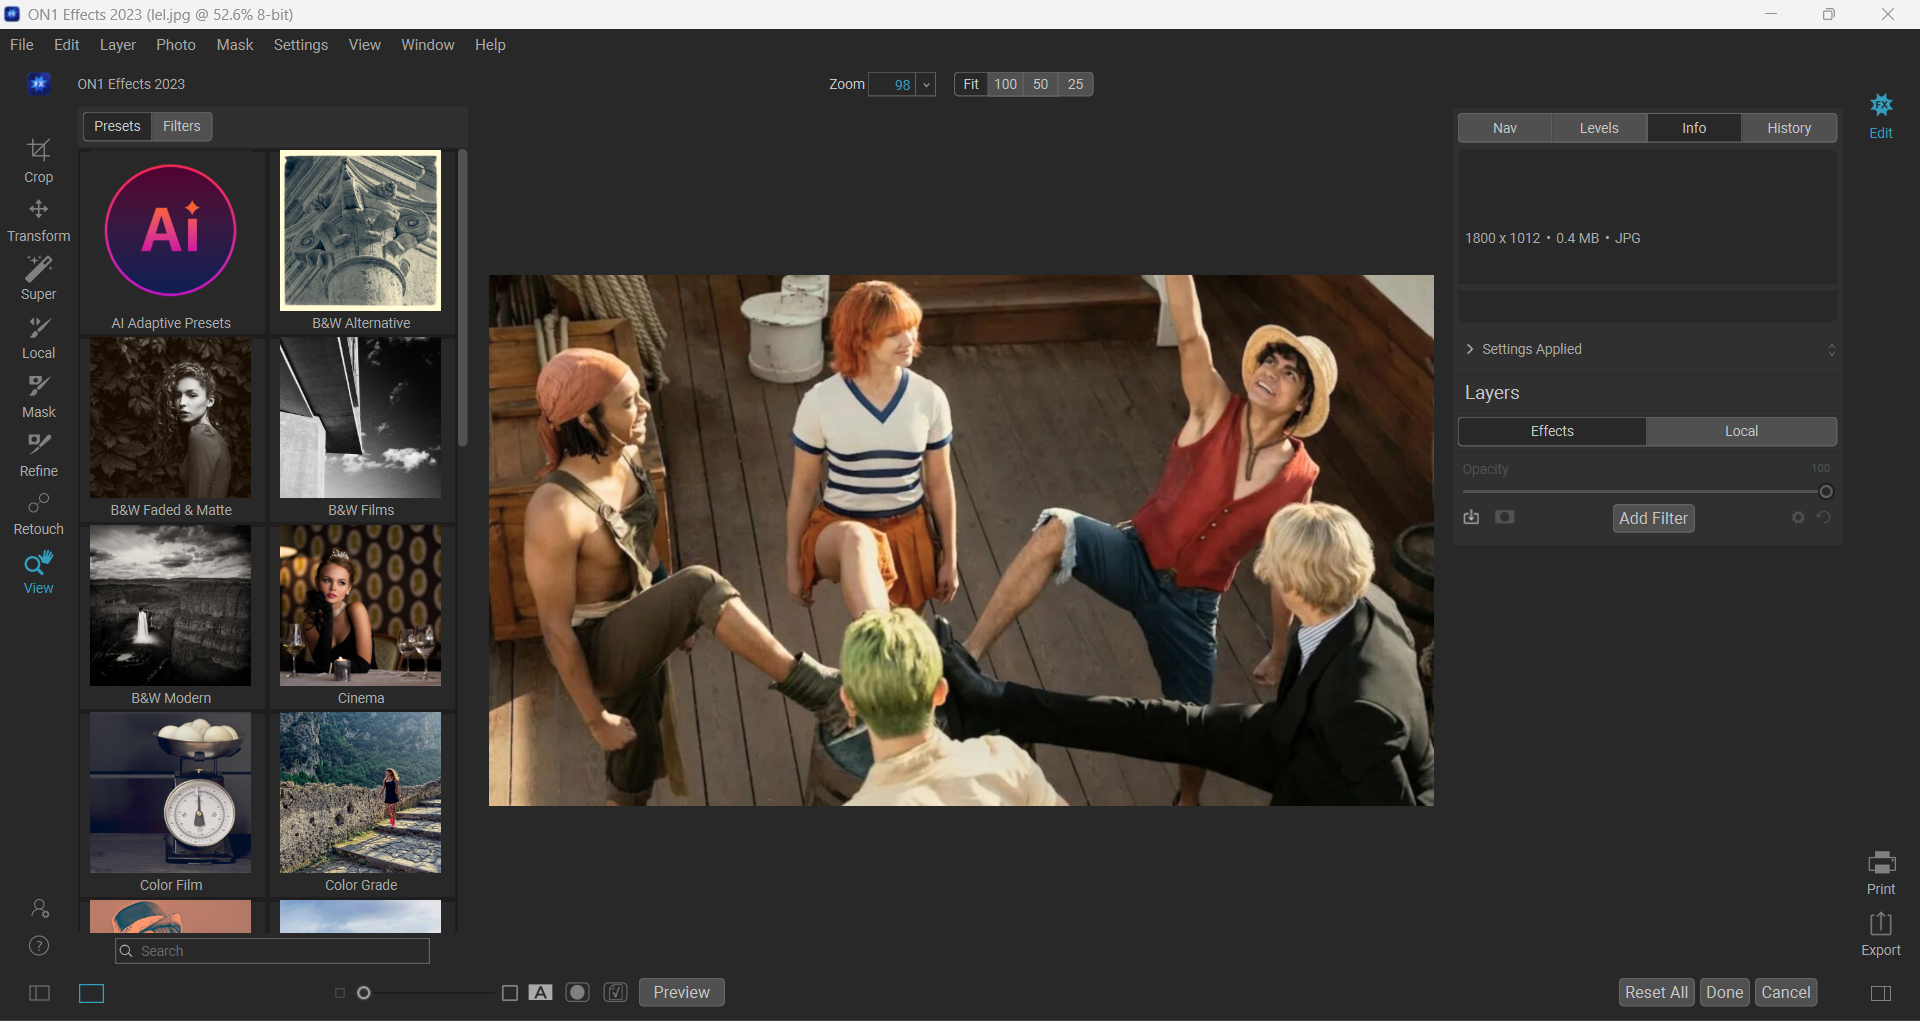Select the Retouch tool
Viewport: 1920px width, 1021px height.
(x=38, y=514)
